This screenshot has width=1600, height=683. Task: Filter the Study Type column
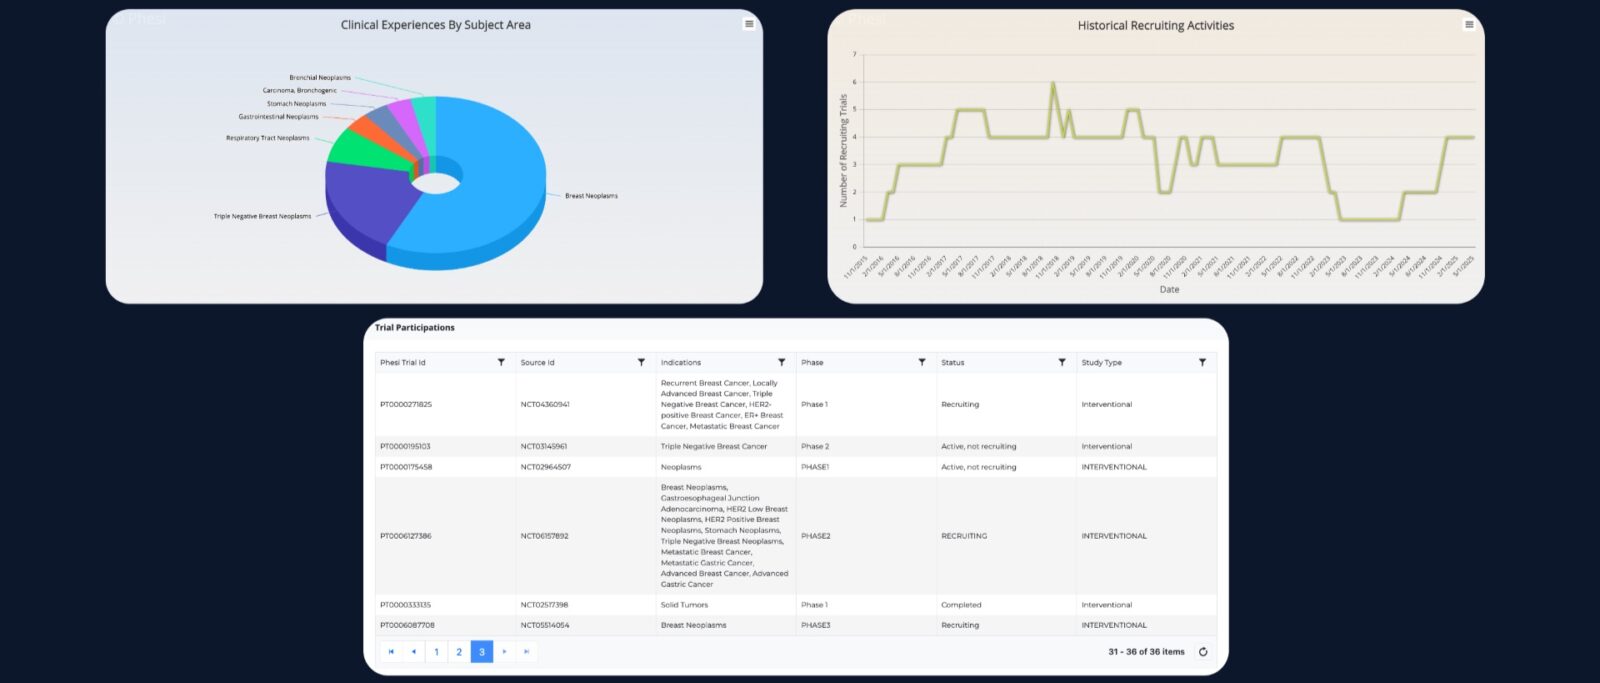coord(1202,363)
